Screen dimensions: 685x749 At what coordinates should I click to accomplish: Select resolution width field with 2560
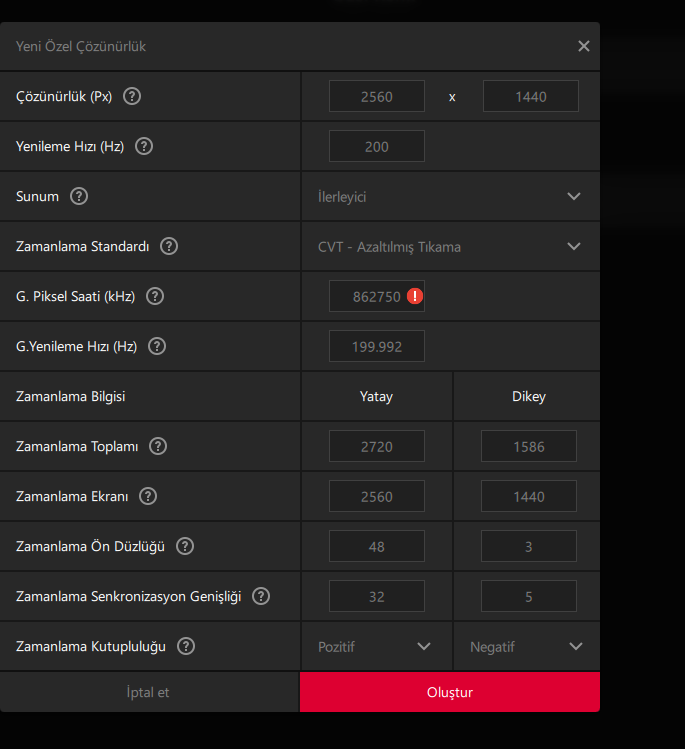(x=377, y=96)
